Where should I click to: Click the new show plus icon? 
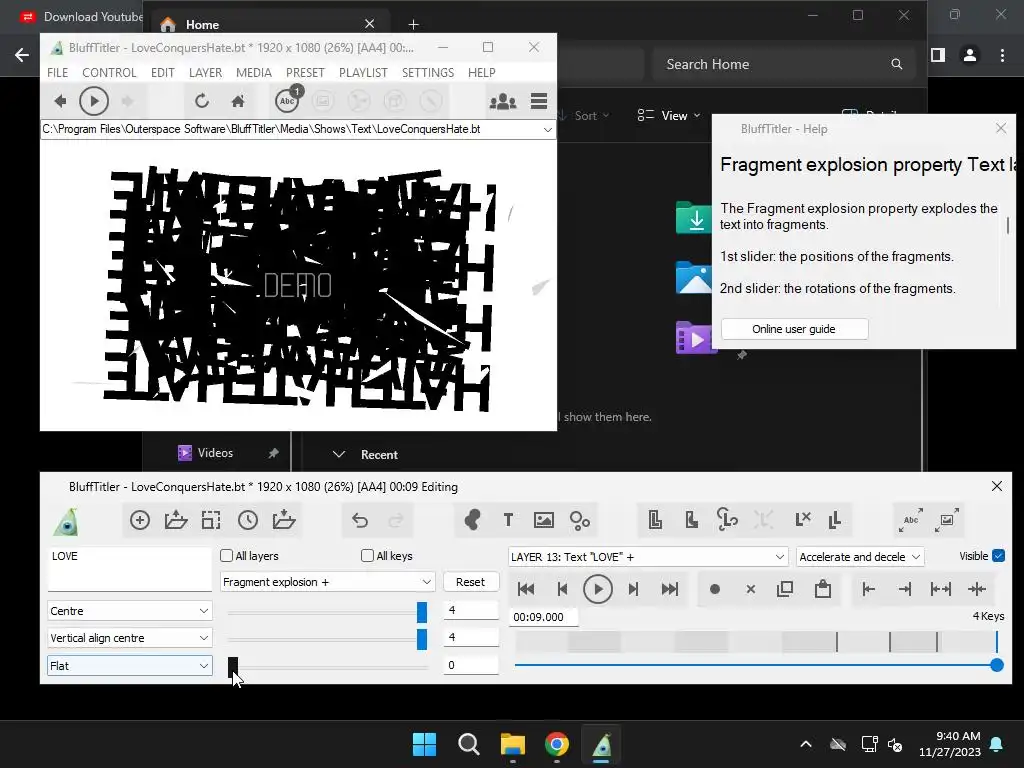pyautogui.click(x=140, y=520)
